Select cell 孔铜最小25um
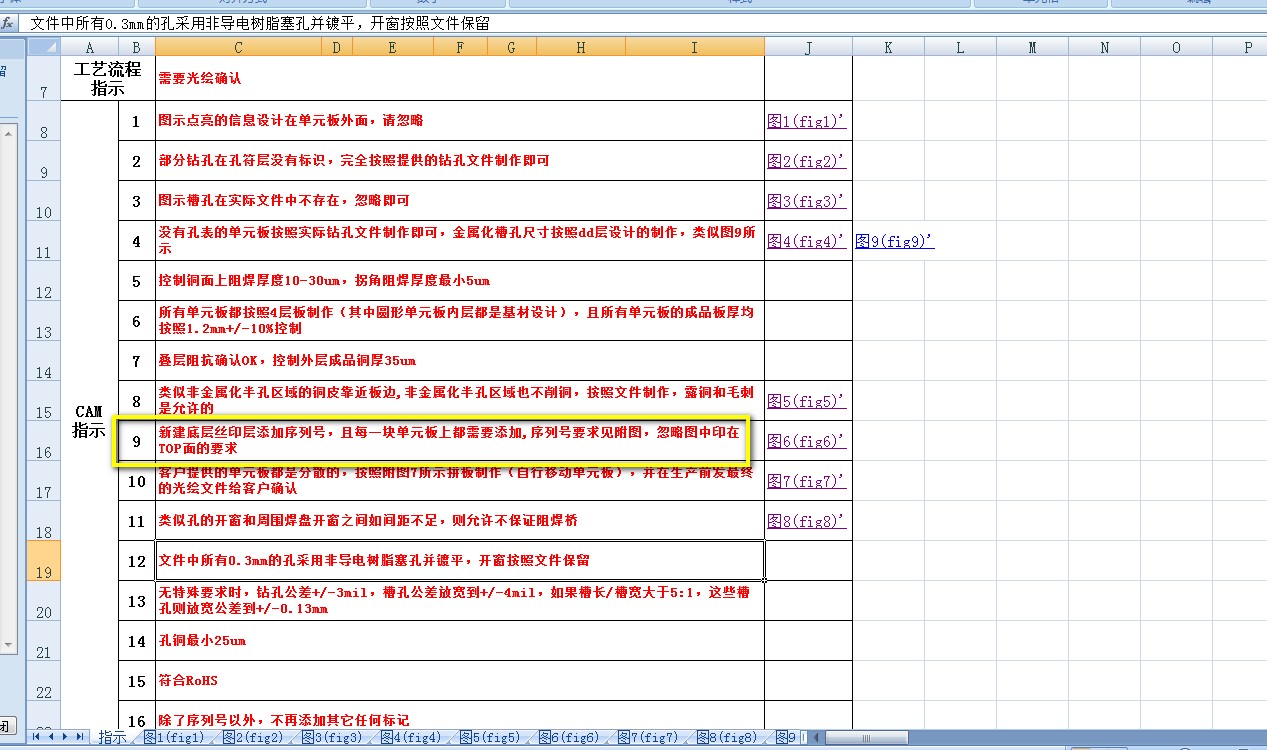 tap(460, 641)
